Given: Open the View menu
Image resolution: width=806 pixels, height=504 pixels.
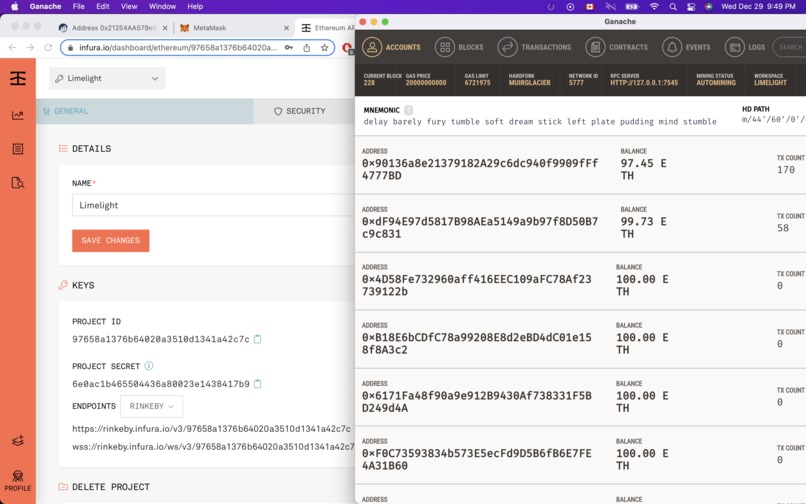Looking at the screenshot, I should pyautogui.click(x=129, y=6).
